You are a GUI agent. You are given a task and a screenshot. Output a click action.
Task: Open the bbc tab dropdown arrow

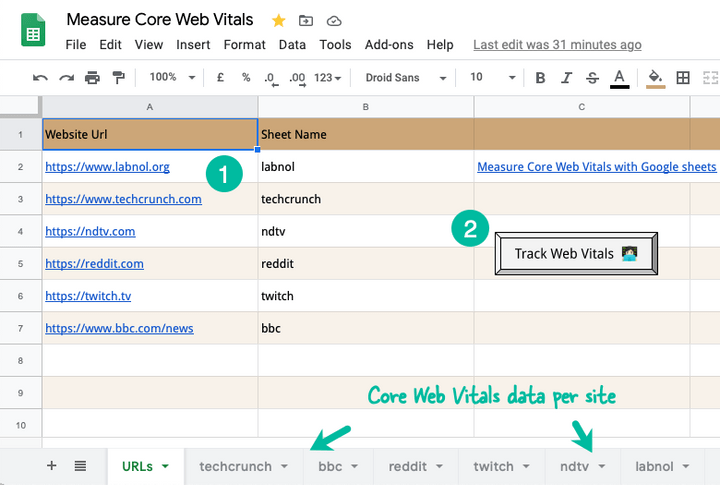(354, 466)
